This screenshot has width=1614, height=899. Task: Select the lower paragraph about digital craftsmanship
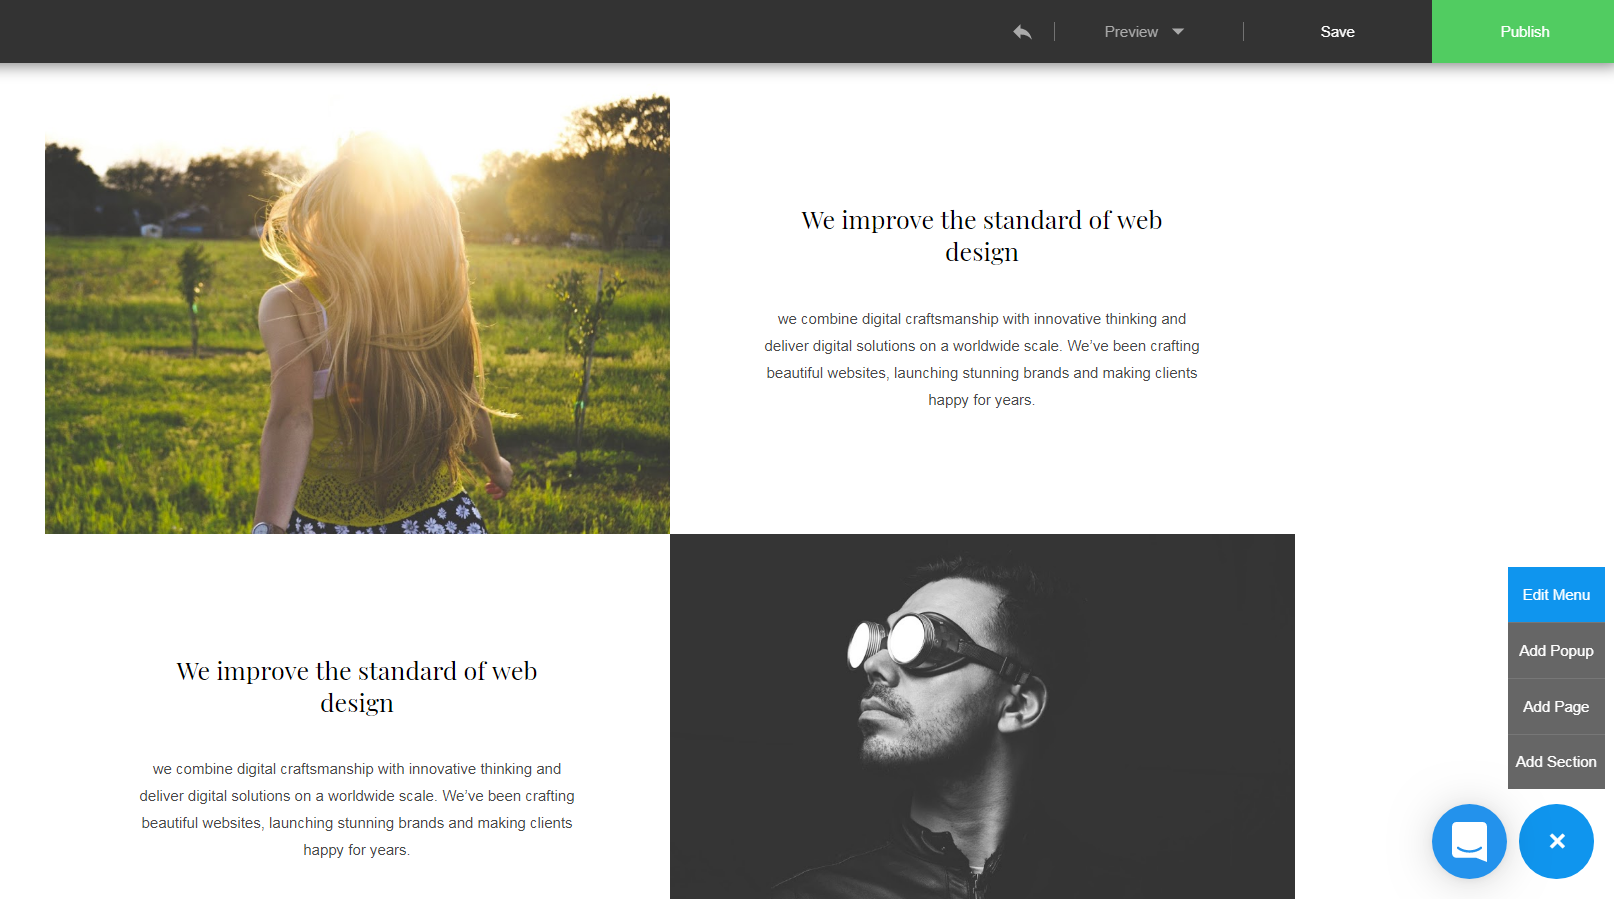[357, 809]
